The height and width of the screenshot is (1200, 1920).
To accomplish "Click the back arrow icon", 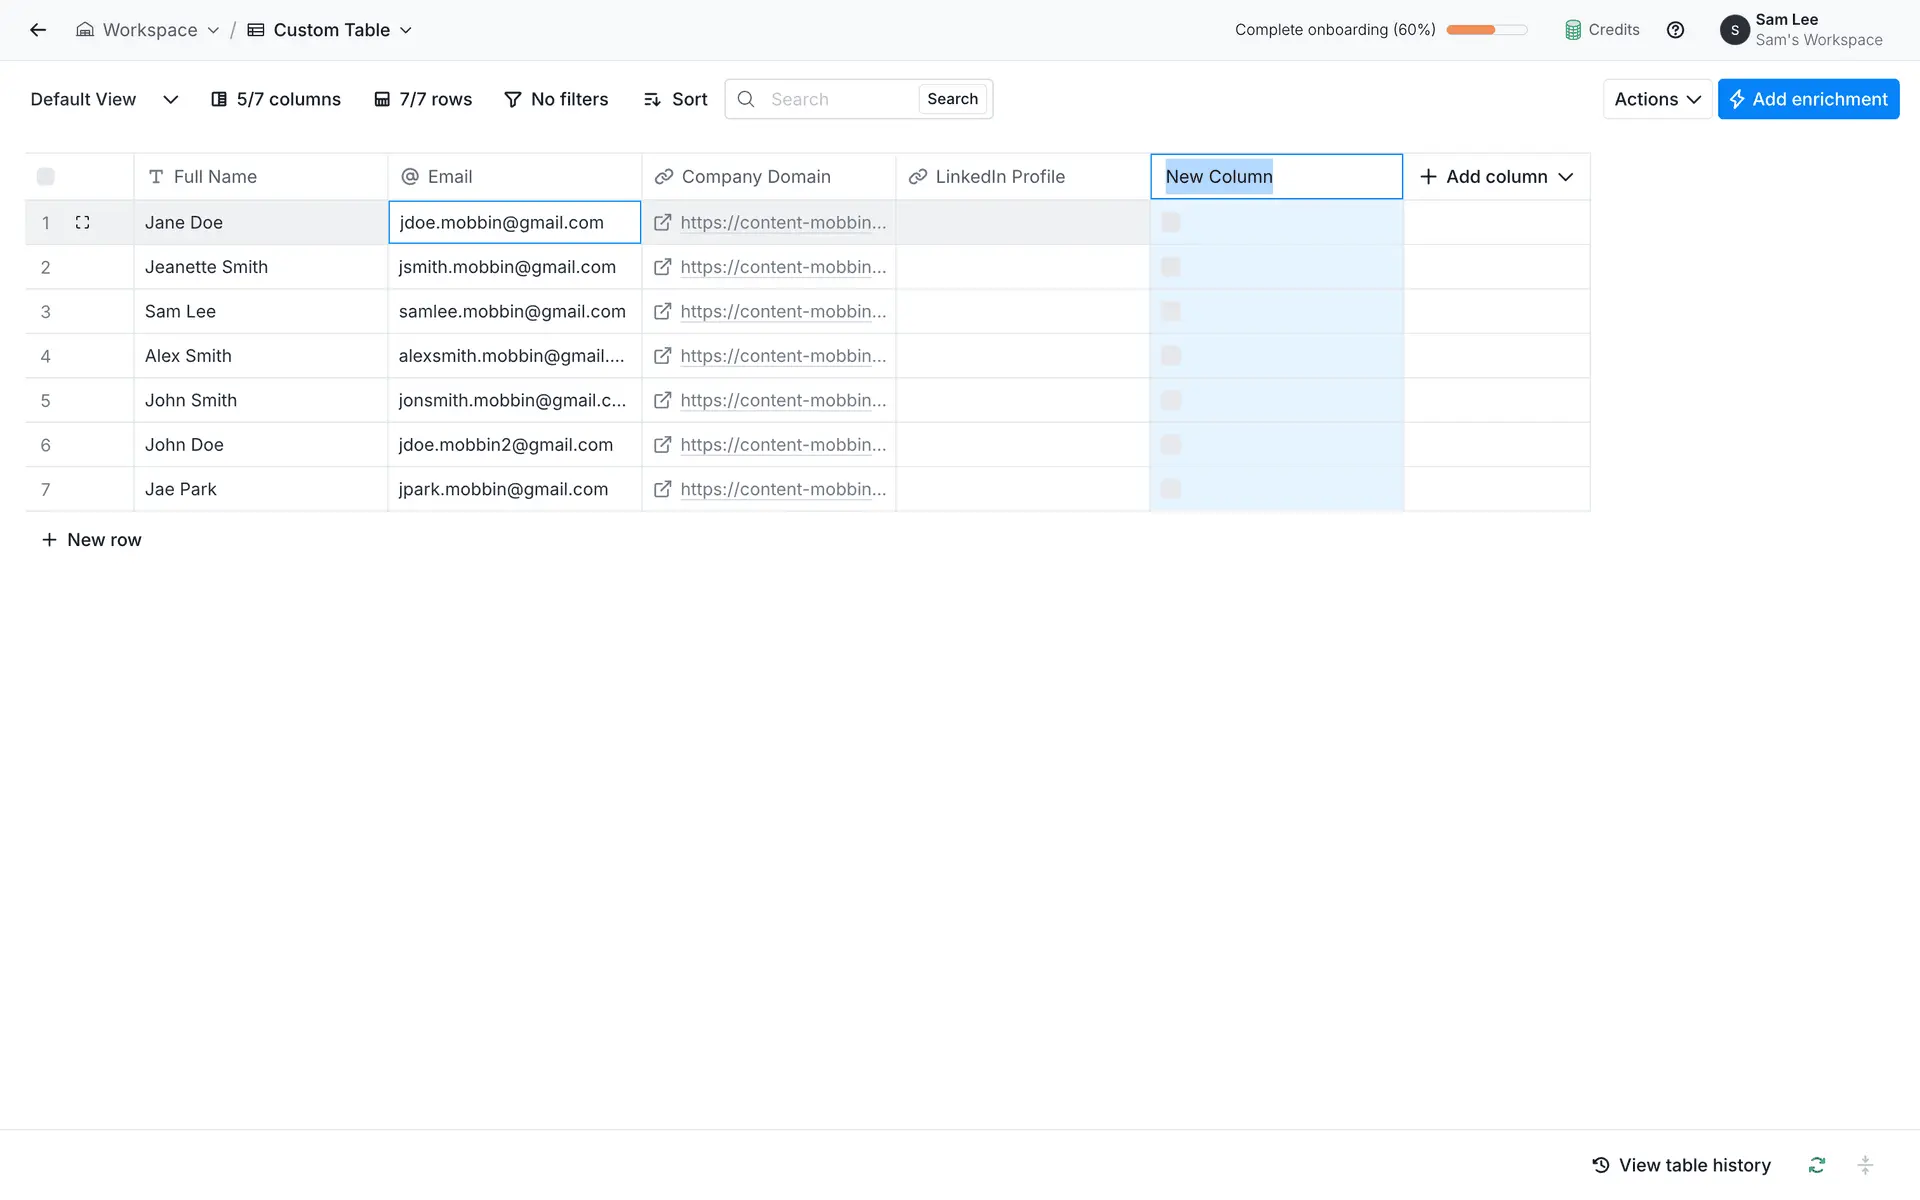I will [x=38, y=30].
